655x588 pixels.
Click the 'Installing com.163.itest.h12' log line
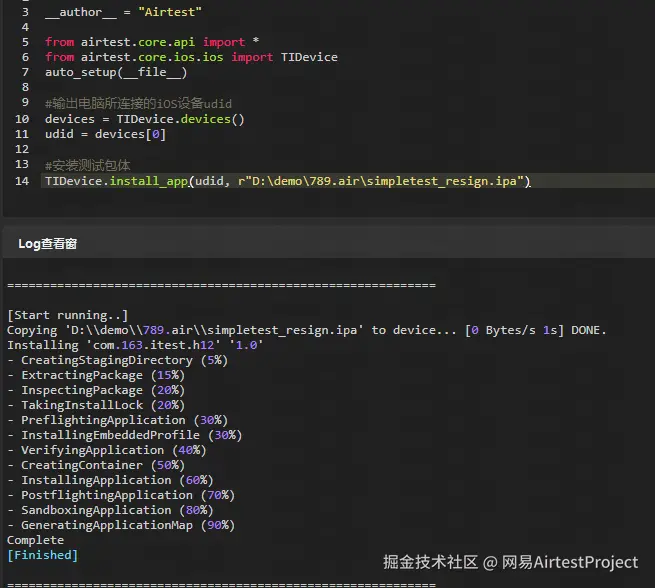click(x=135, y=345)
